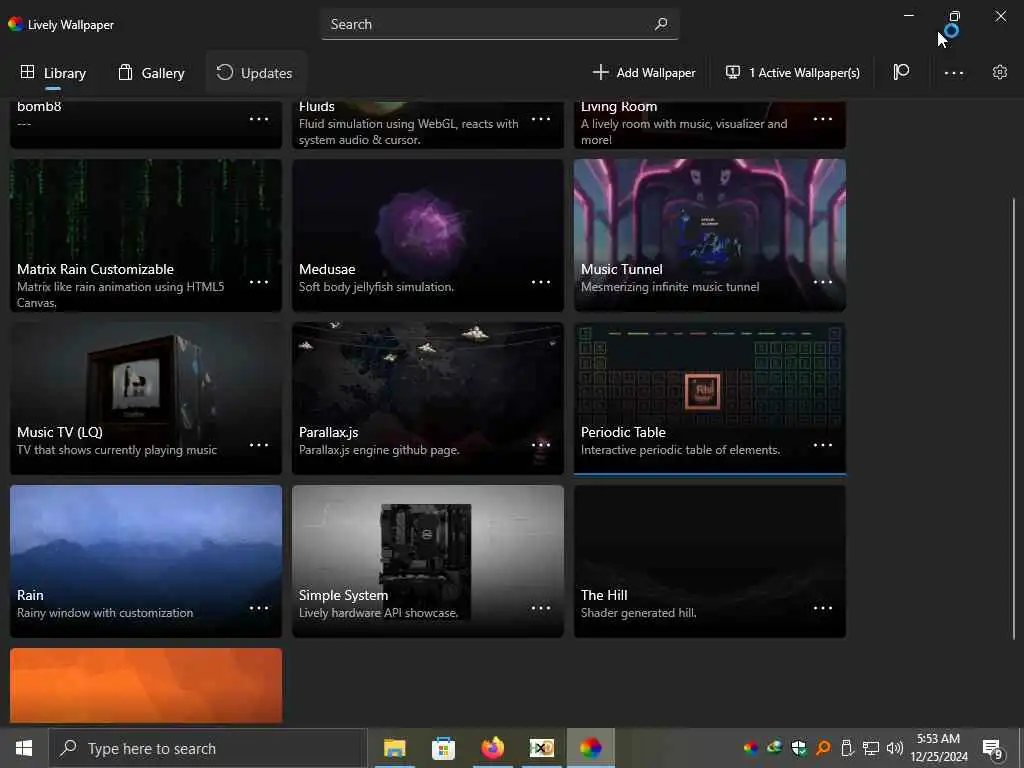Click the taskbar 'Type here to search' box
Viewport: 1024px width, 768px height.
click(208, 748)
